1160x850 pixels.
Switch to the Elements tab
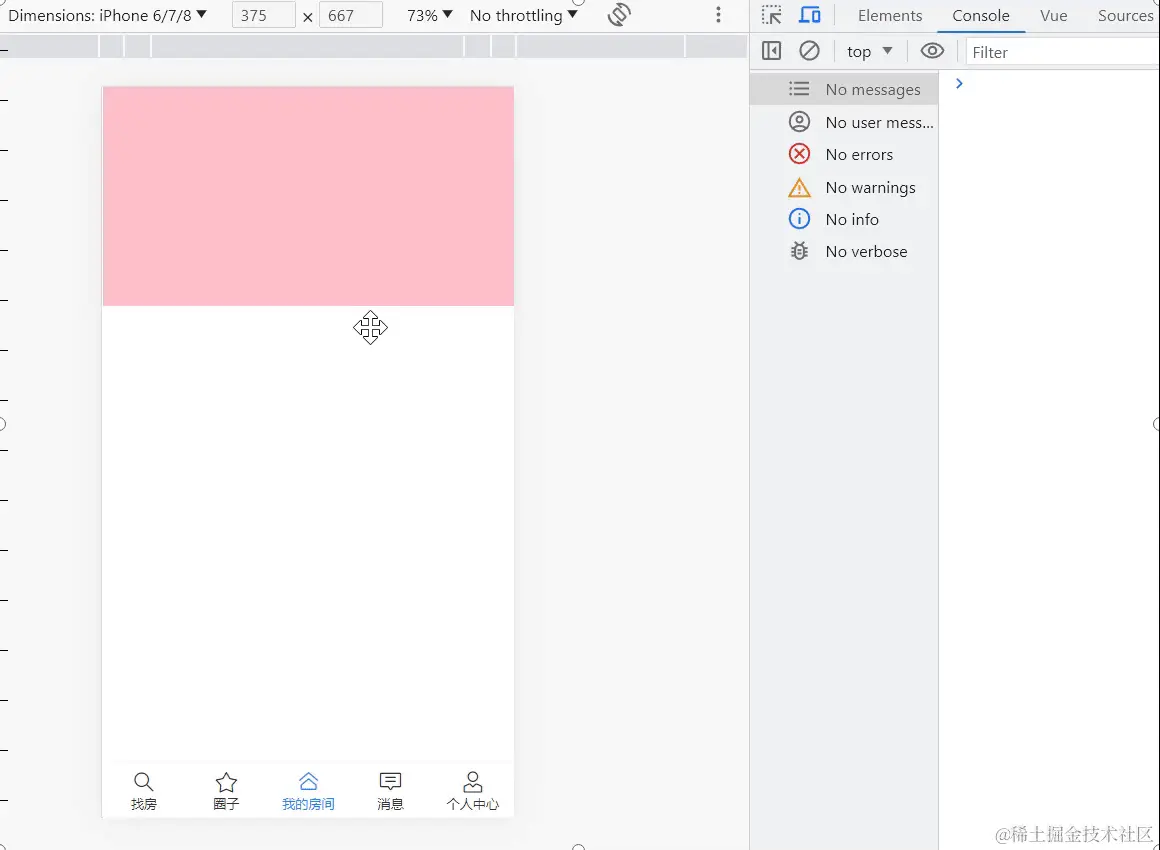tap(890, 16)
